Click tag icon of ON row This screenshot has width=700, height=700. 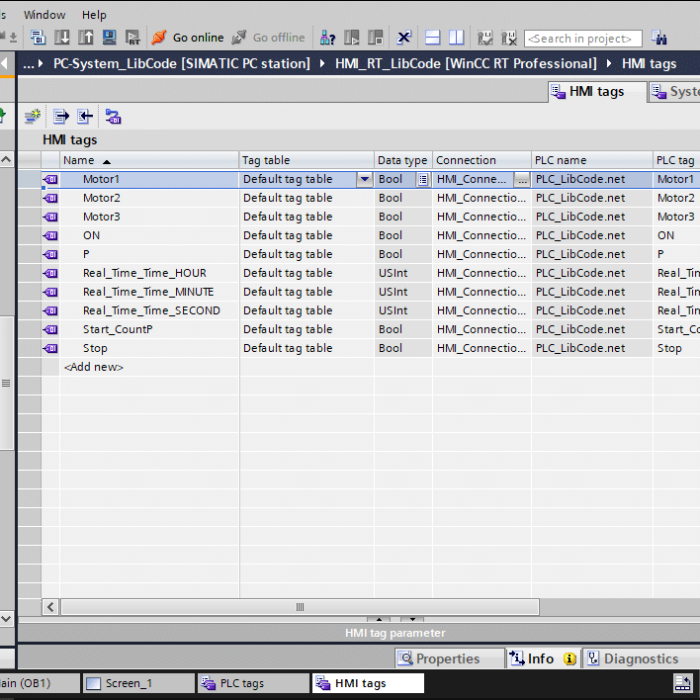50,235
